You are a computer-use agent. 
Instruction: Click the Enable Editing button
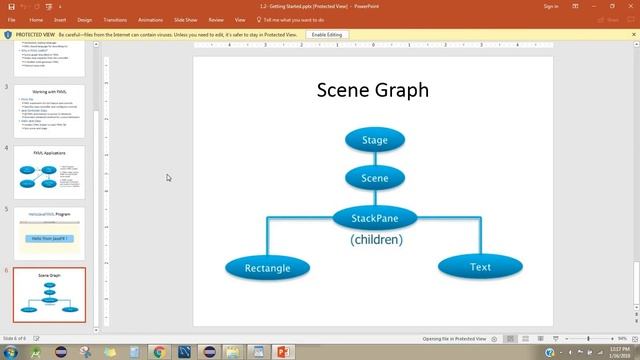pyautogui.click(x=327, y=35)
